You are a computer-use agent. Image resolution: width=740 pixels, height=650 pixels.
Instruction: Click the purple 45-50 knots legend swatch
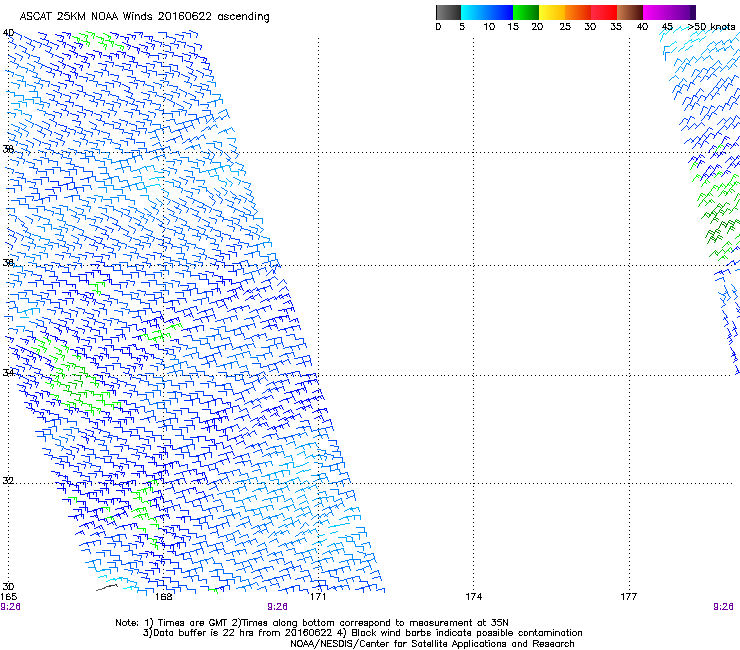click(x=682, y=12)
